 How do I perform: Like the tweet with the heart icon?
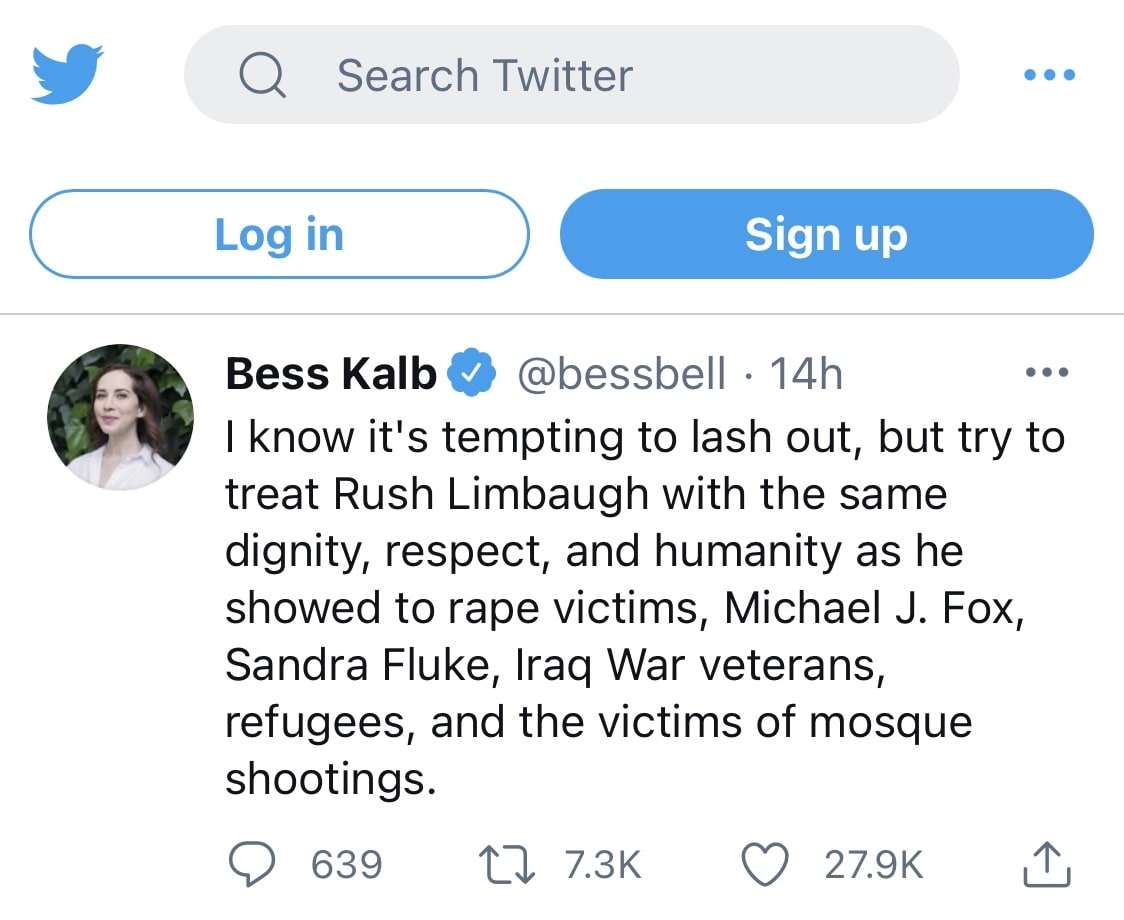click(766, 865)
